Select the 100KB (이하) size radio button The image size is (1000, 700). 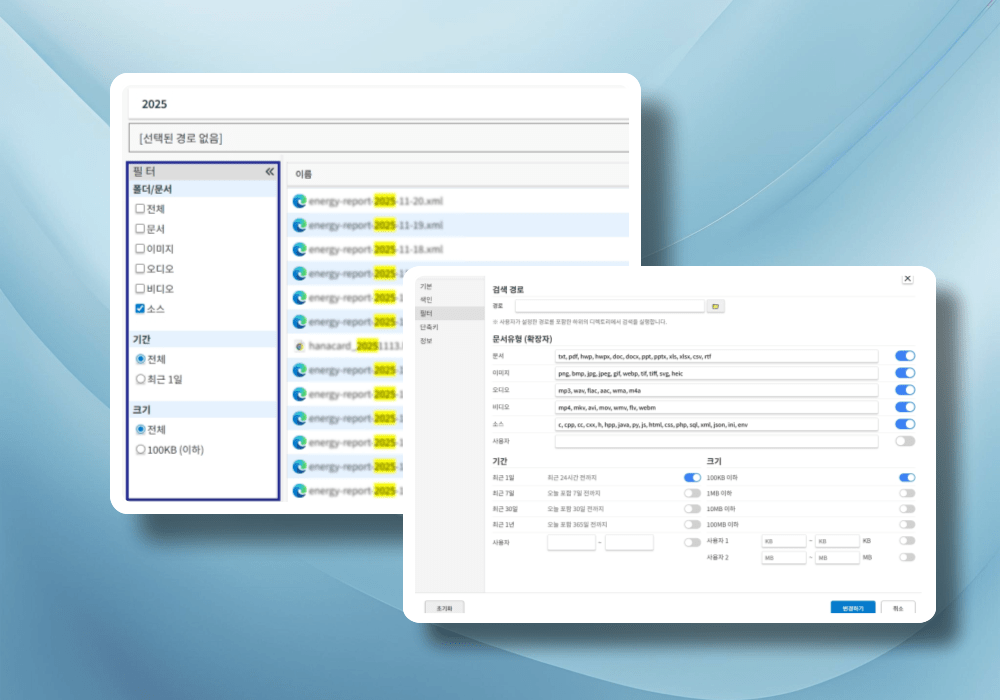[x=140, y=449]
